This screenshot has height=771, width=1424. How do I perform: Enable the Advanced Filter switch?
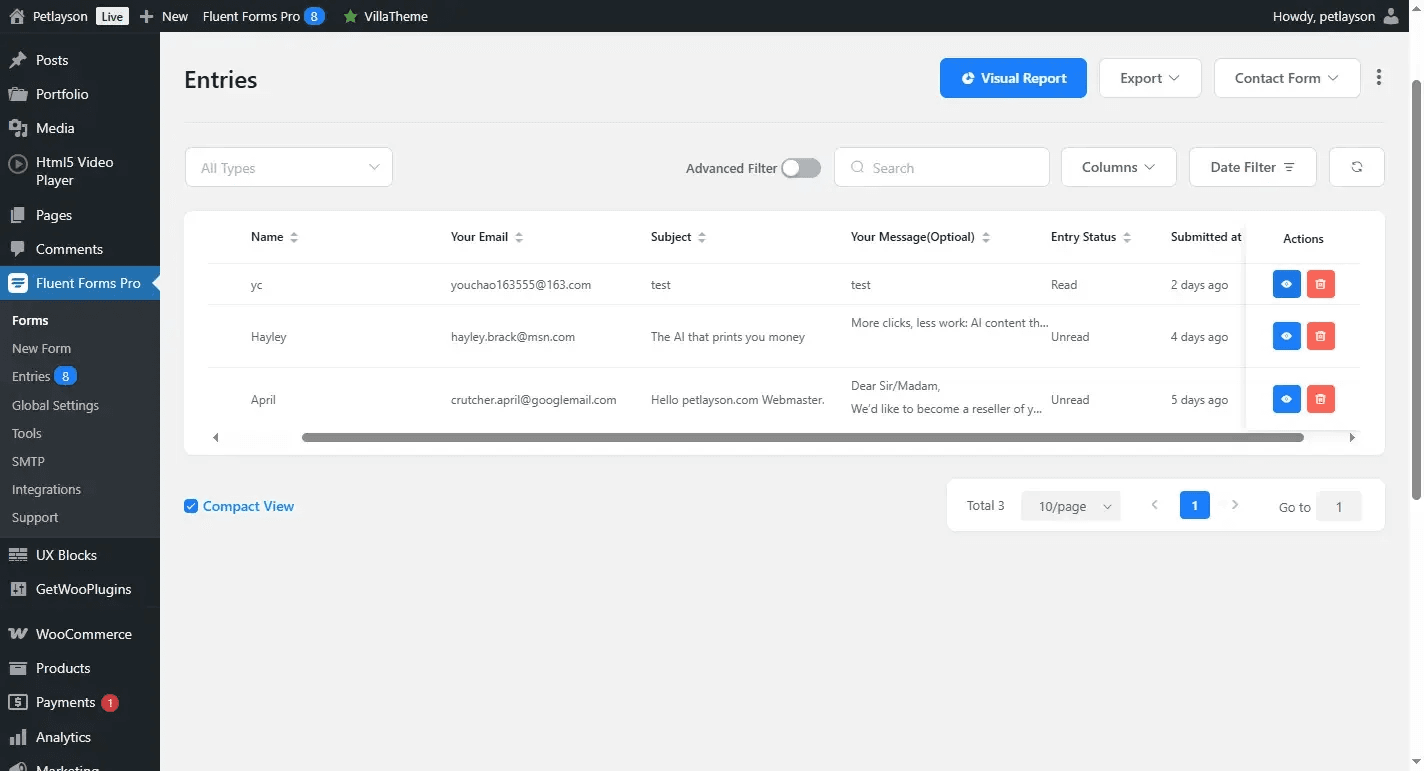[x=800, y=168]
